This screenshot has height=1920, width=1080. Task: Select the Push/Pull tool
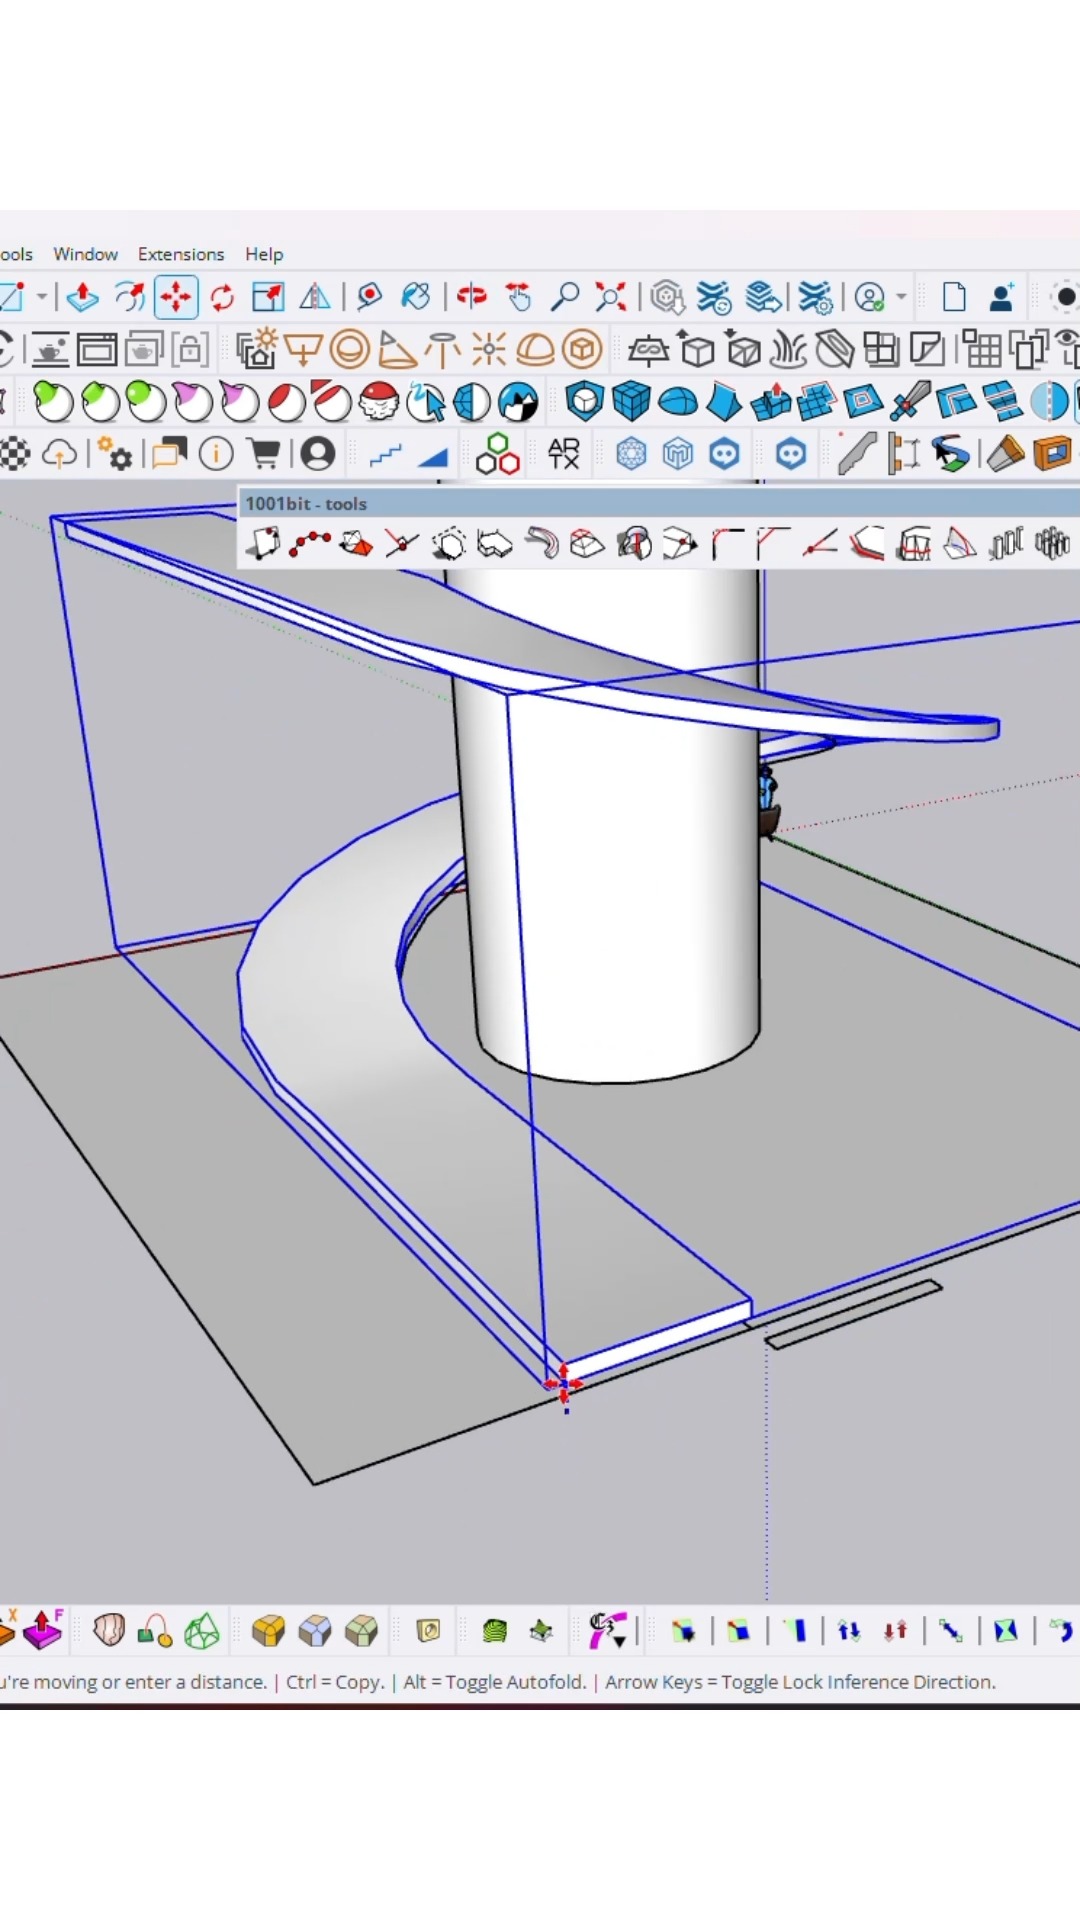(x=82, y=297)
